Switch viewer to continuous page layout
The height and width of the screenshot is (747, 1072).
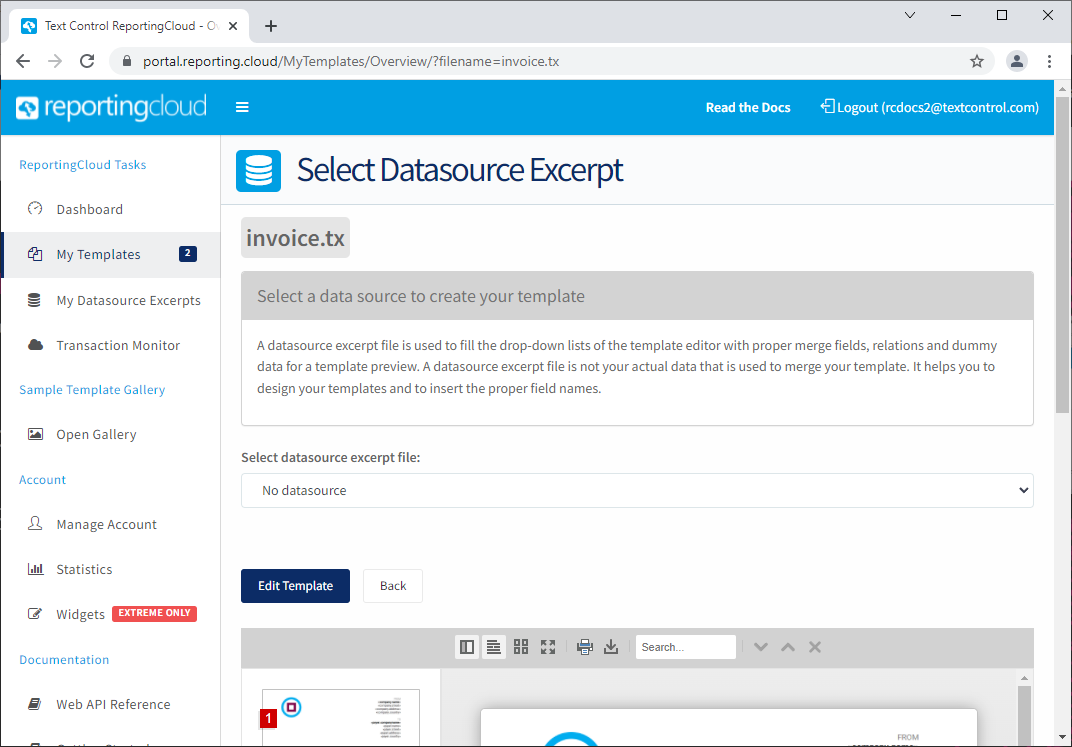coord(493,647)
